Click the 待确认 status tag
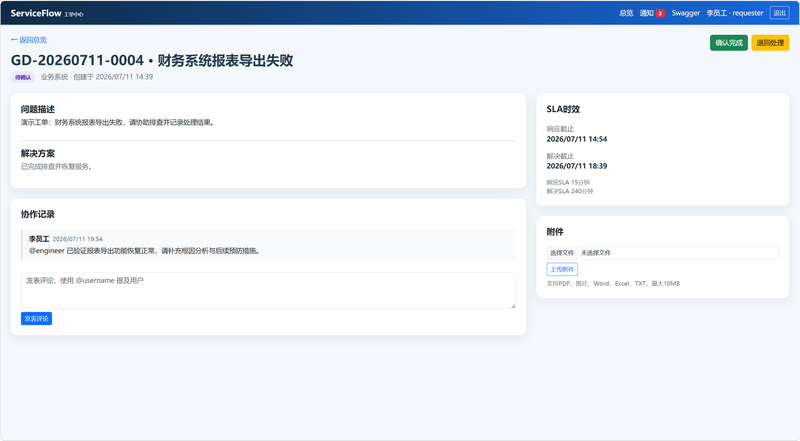 coord(23,77)
